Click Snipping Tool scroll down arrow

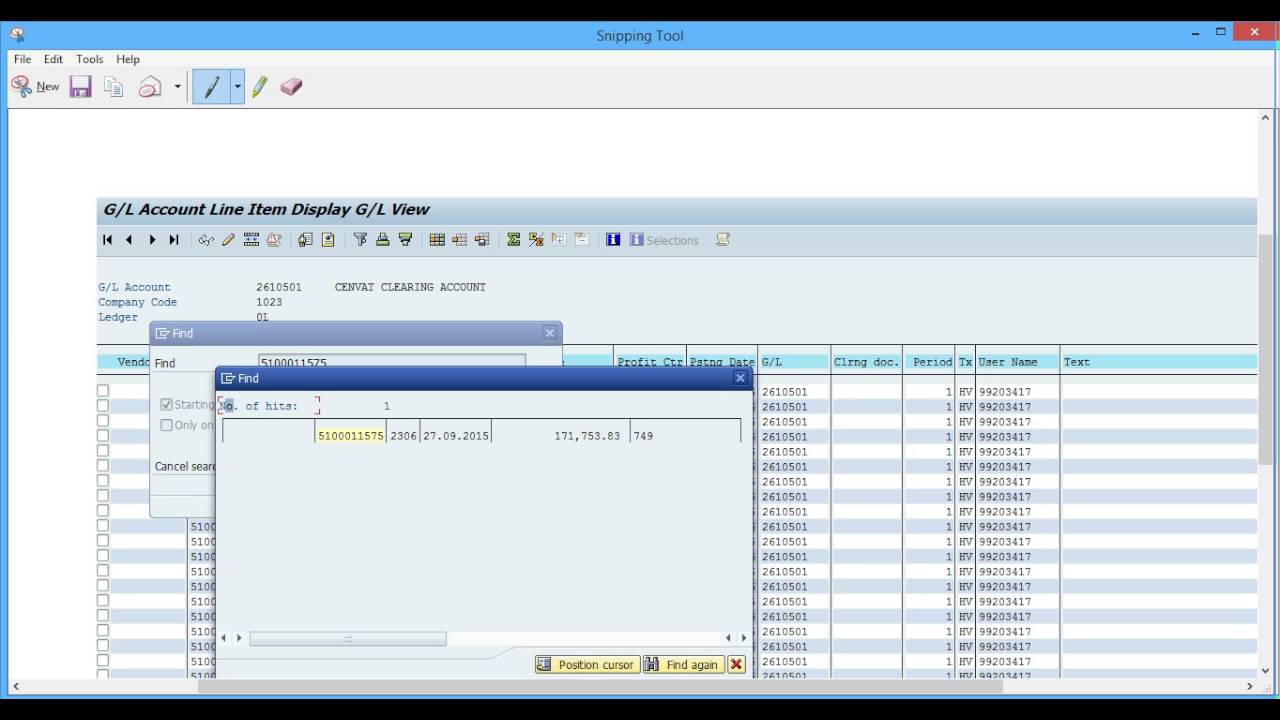[x=1265, y=671]
